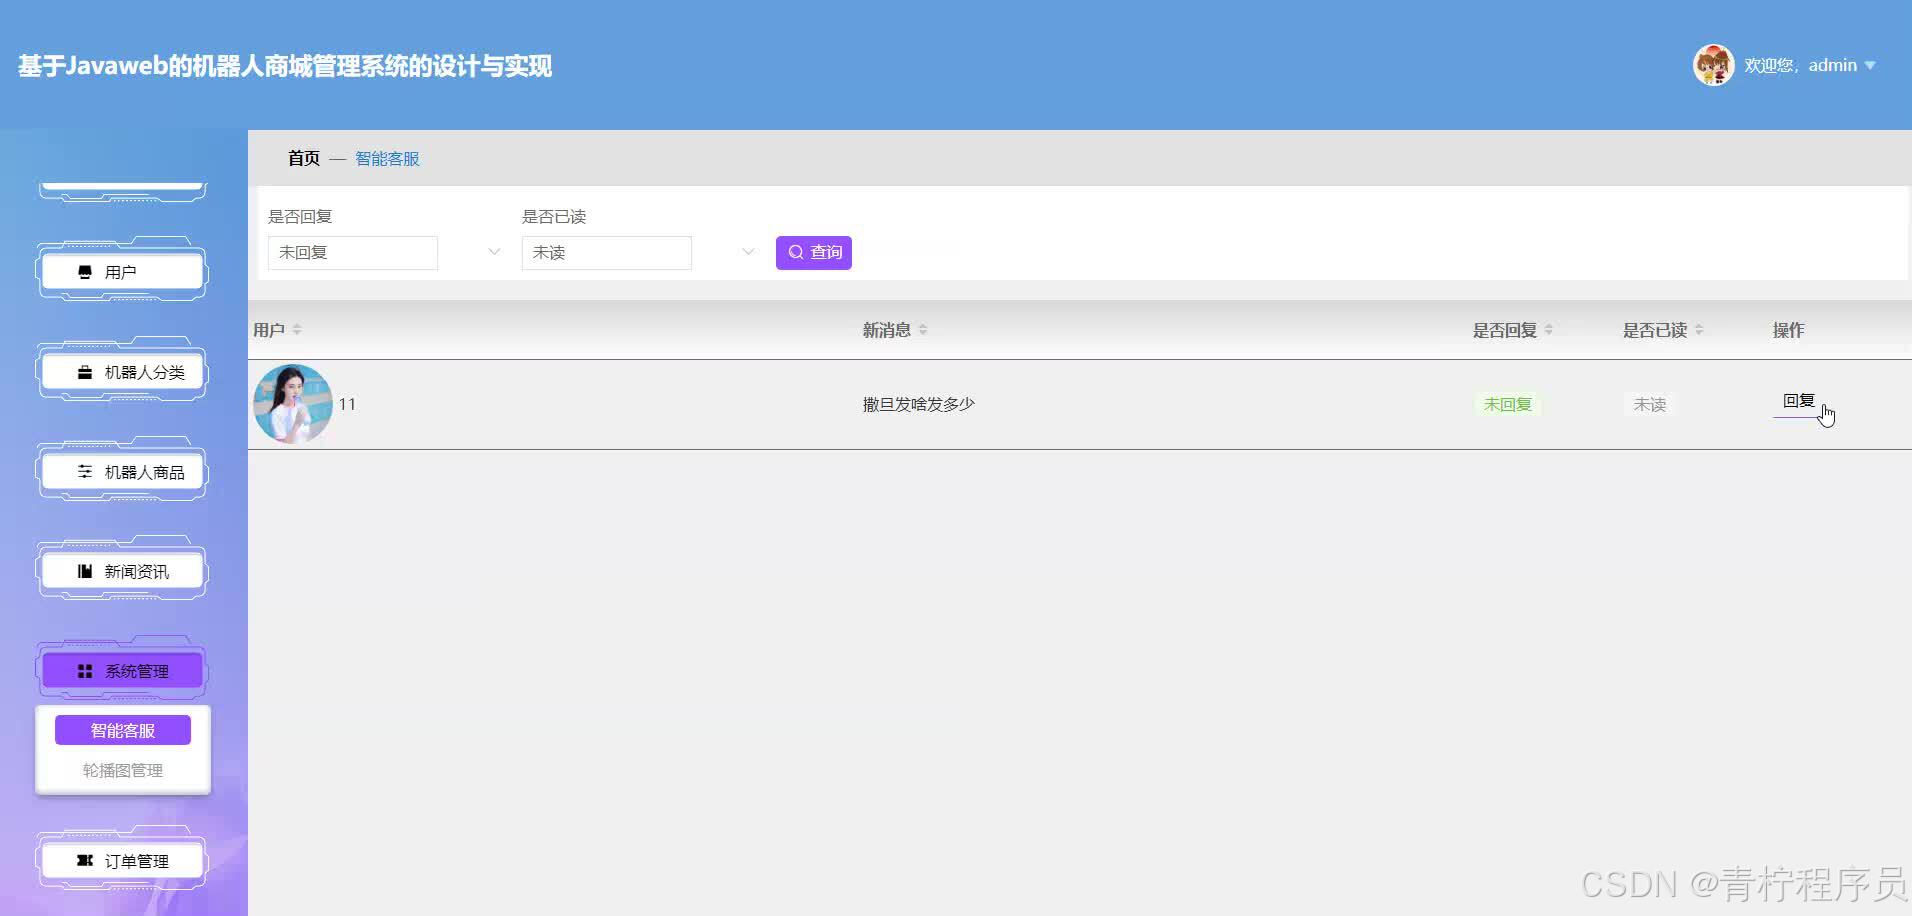The height and width of the screenshot is (916, 1912).
Task: Toggle sorting on the 是否已读 column
Action: coord(1699,329)
